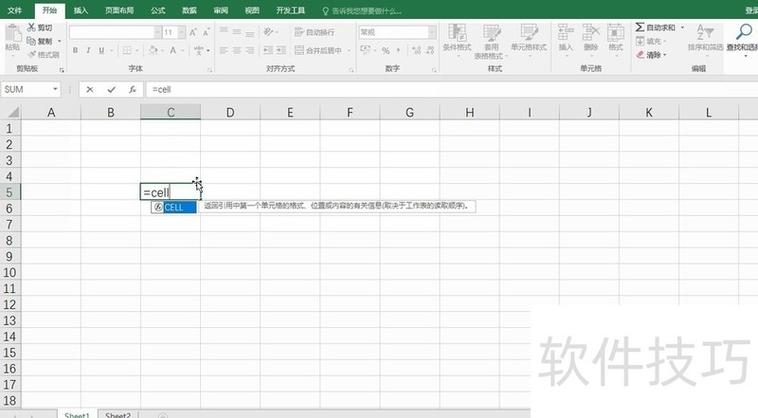Click Merge and Center (合并后居中)

tap(319, 50)
